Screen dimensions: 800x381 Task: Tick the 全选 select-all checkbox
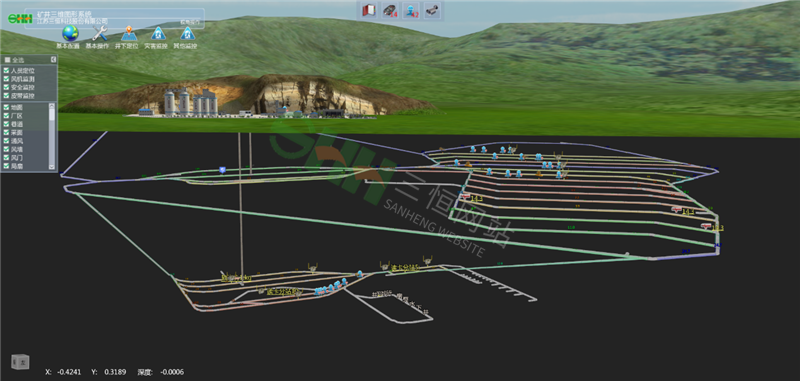click(7, 60)
